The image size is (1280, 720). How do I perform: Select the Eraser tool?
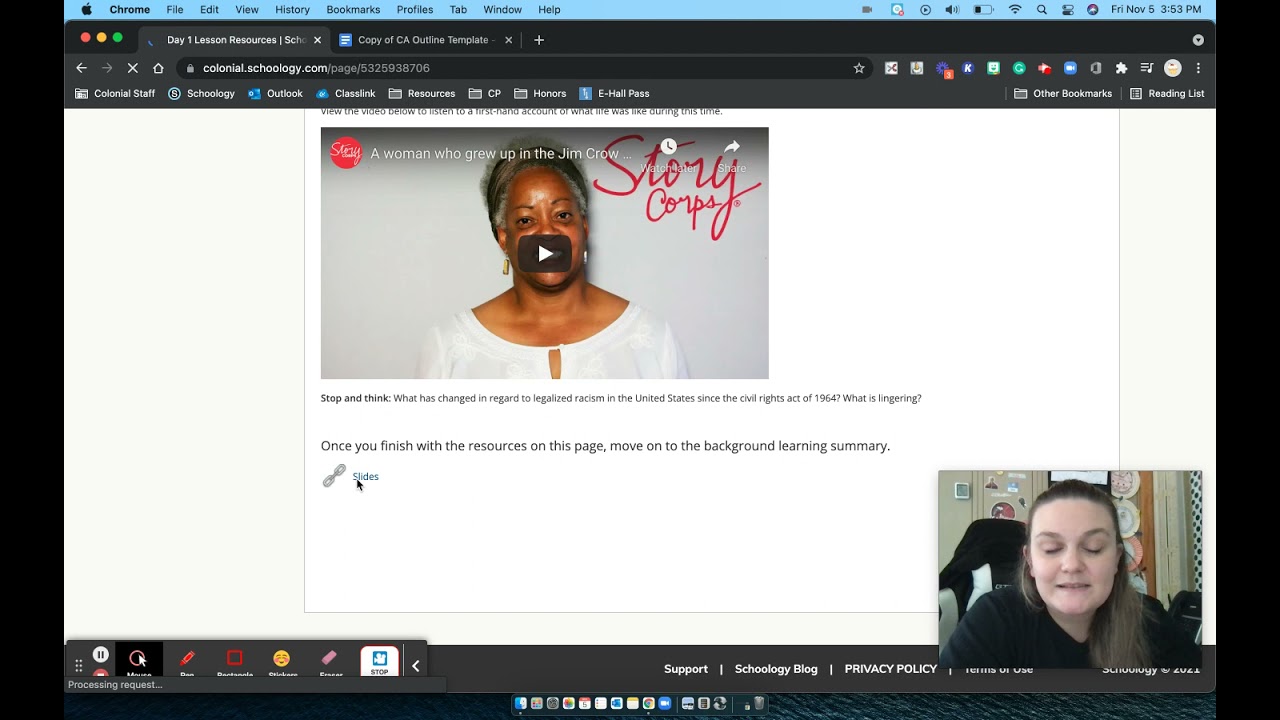click(330, 661)
